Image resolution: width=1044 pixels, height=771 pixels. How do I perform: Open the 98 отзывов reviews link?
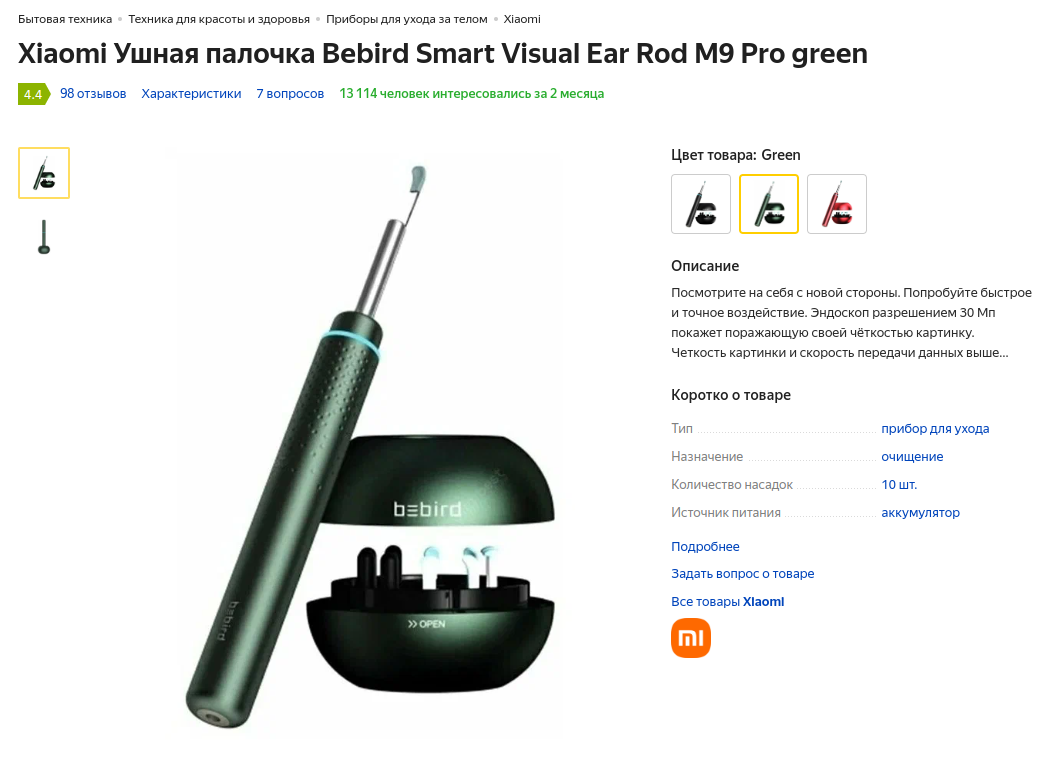93,94
